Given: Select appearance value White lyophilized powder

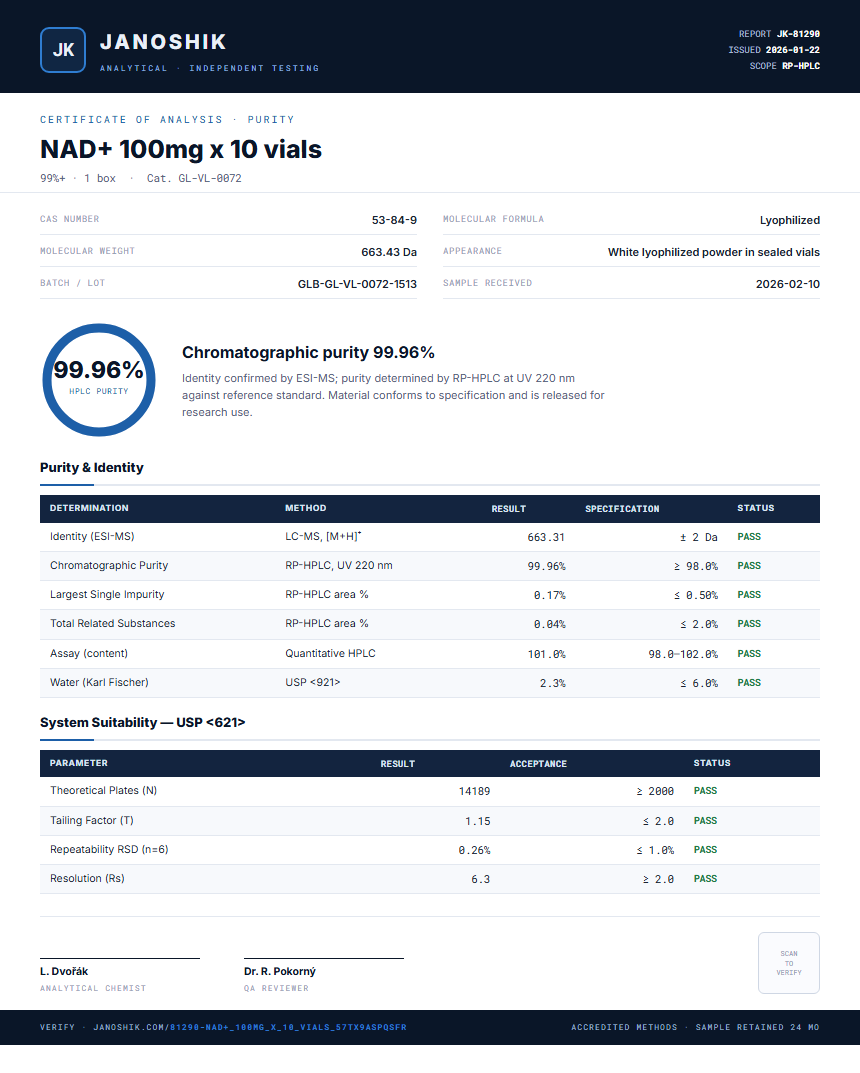Looking at the screenshot, I should 714,252.
